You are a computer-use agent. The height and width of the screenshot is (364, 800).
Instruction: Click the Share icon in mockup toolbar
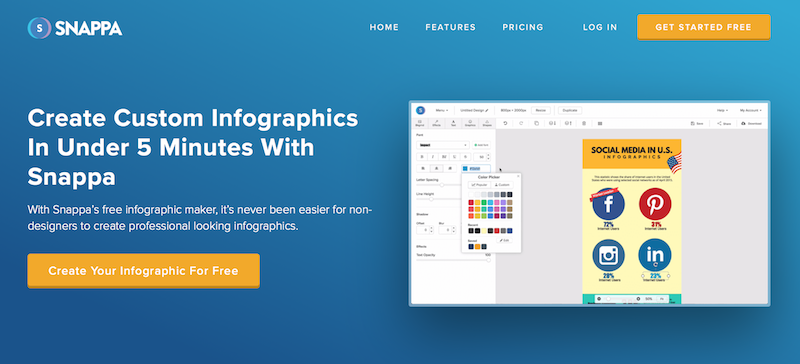(719, 124)
